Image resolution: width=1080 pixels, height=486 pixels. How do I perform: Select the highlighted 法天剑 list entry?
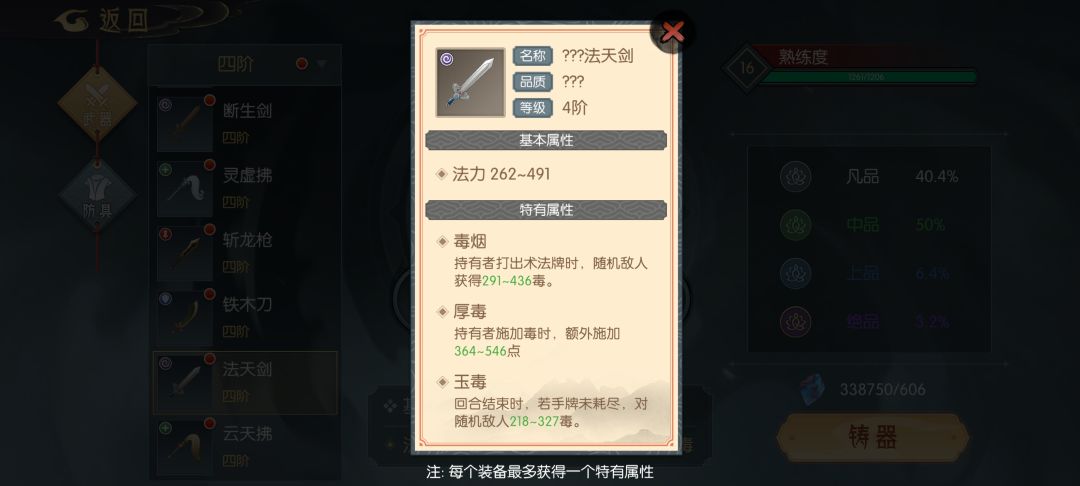click(245, 383)
